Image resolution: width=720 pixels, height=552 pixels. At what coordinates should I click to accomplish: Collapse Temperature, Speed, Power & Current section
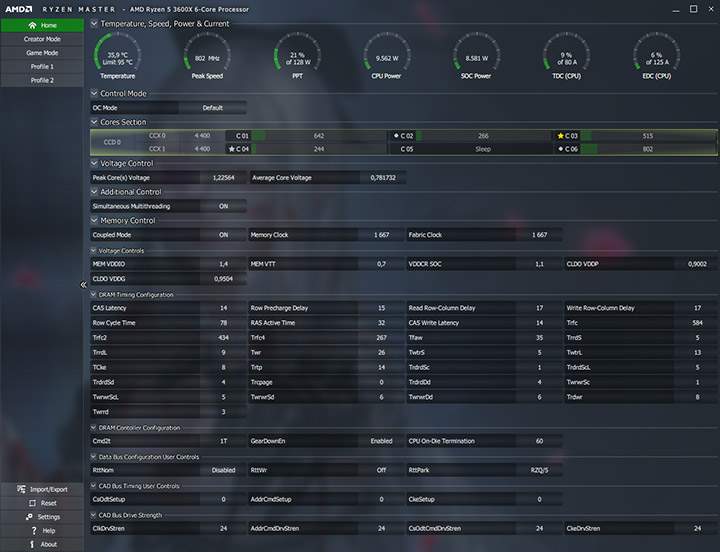pyautogui.click(x=94, y=23)
